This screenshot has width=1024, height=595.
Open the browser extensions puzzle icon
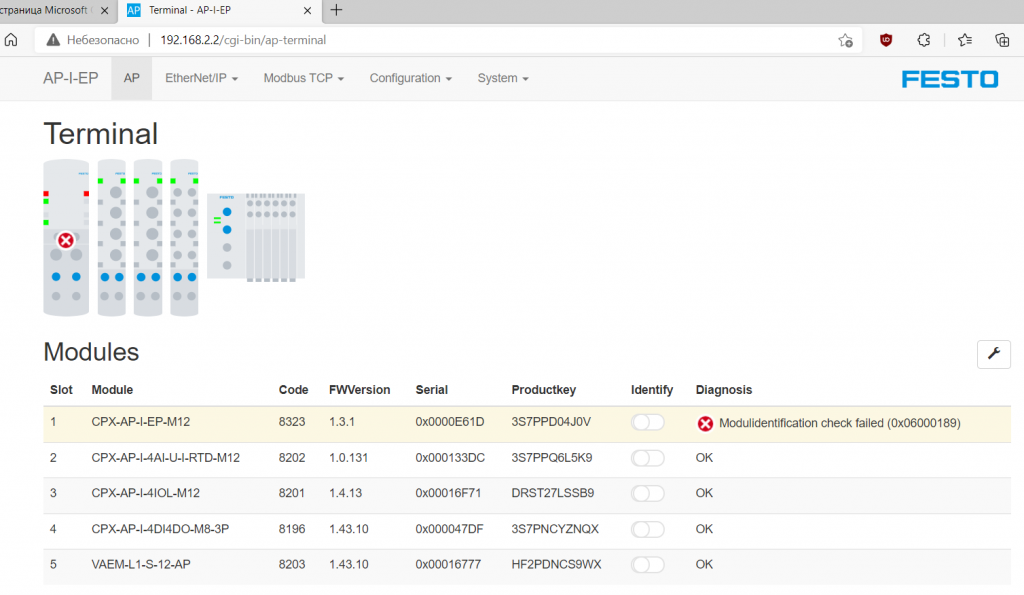point(923,40)
